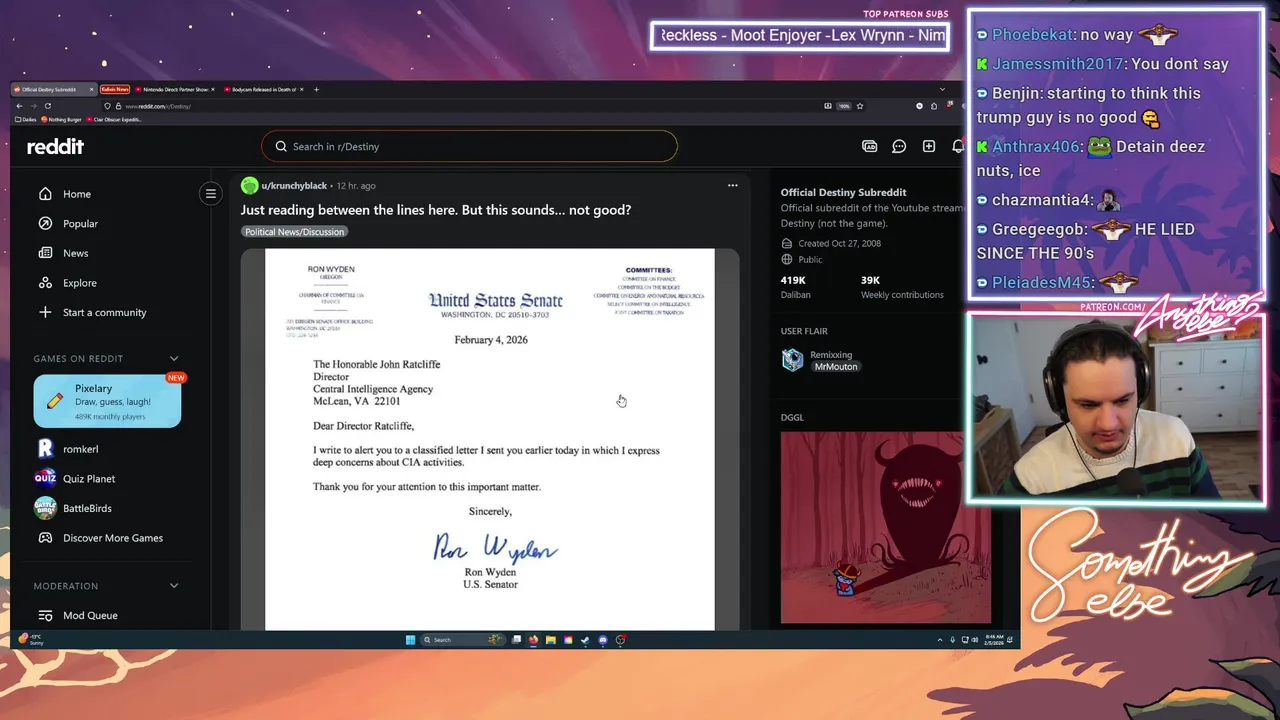Screen dimensions: 1280x720
Task: Click Official Destiny Subreddit heading
Action: (843, 192)
